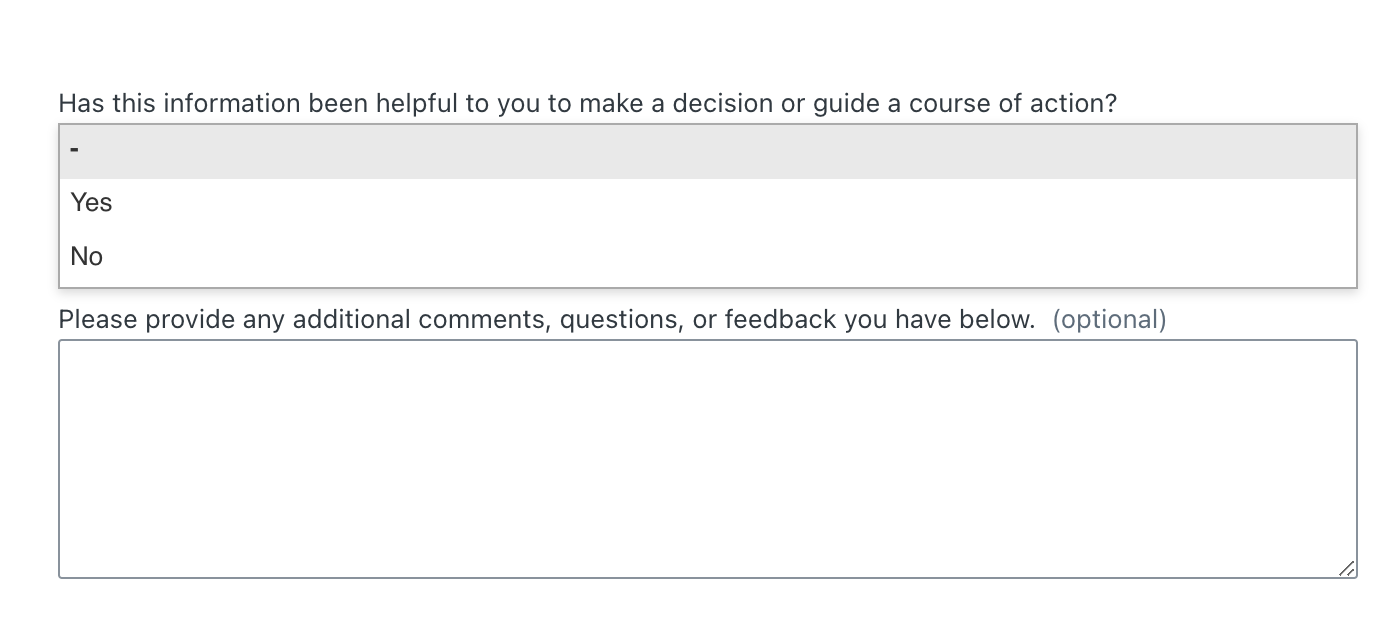Grab the diagonal resize grip of the textarea
The image size is (1394, 630).
tap(1347, 568)
